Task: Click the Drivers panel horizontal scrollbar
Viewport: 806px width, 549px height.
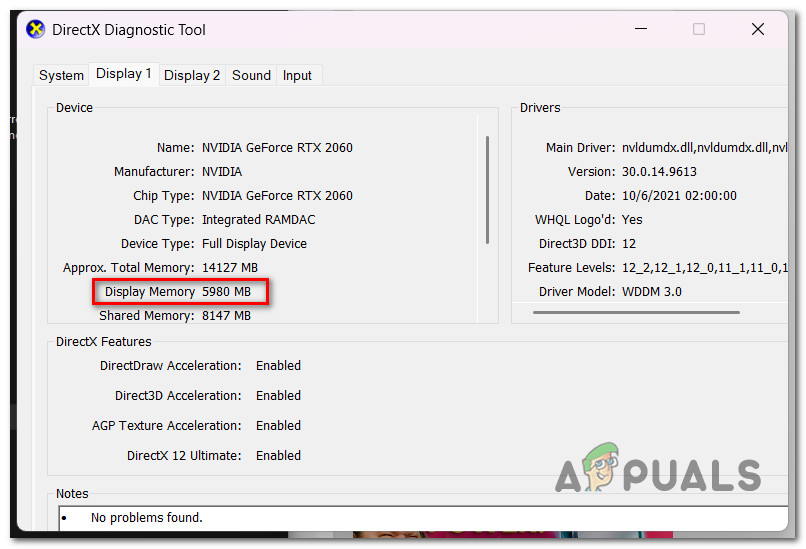Action: [x=636, y=312]
